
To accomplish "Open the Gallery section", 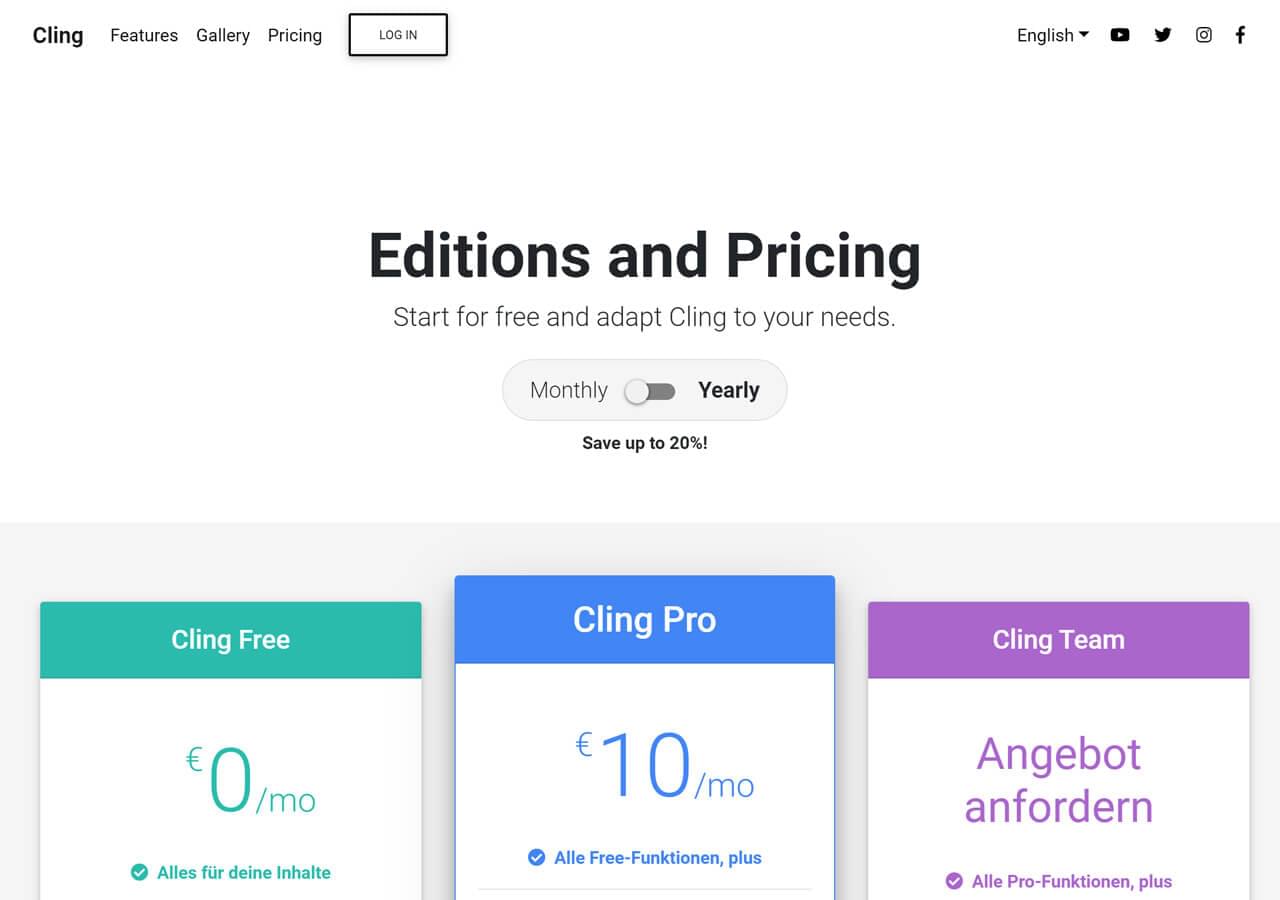I will [x=222, y=35].
